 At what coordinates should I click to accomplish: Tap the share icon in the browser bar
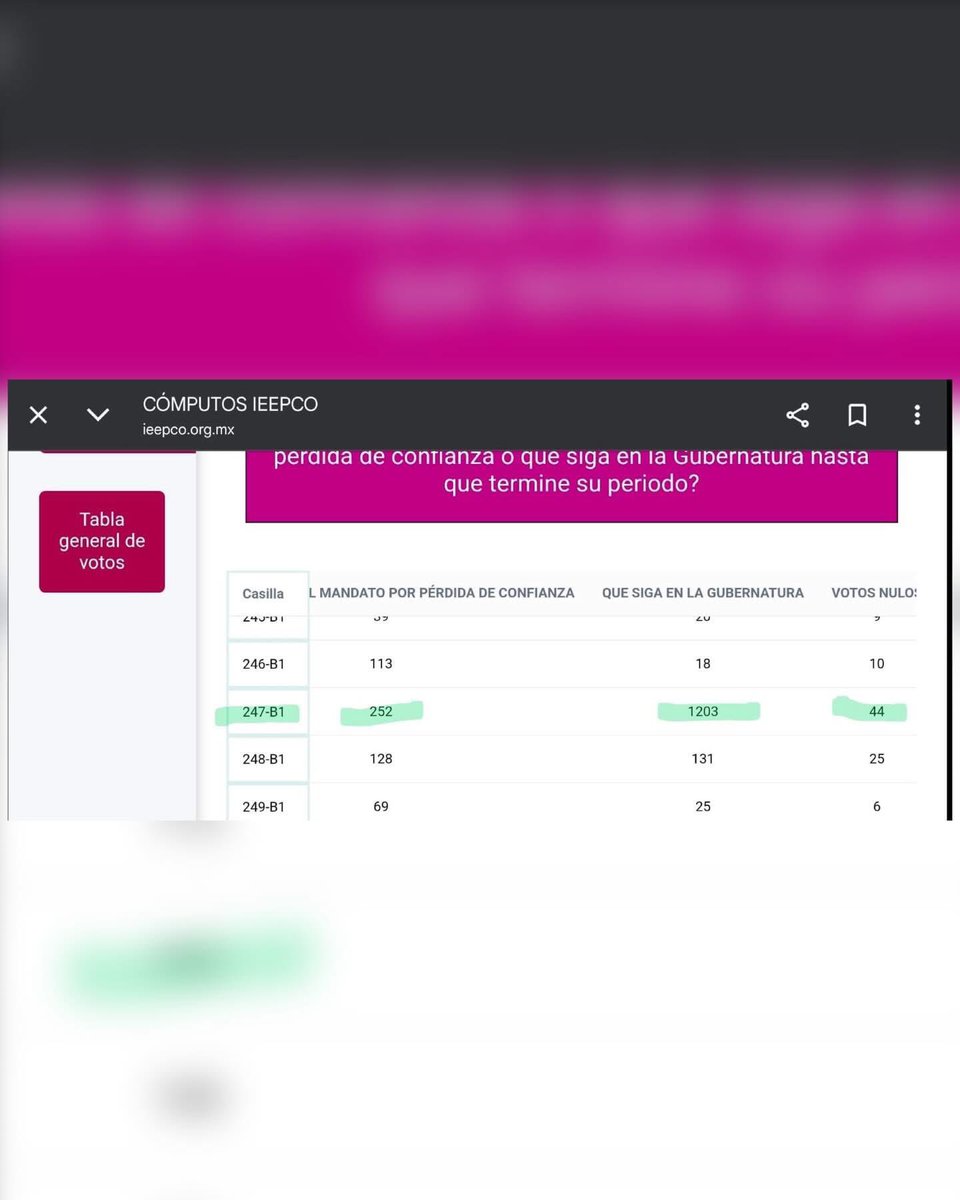click(797, 415)
